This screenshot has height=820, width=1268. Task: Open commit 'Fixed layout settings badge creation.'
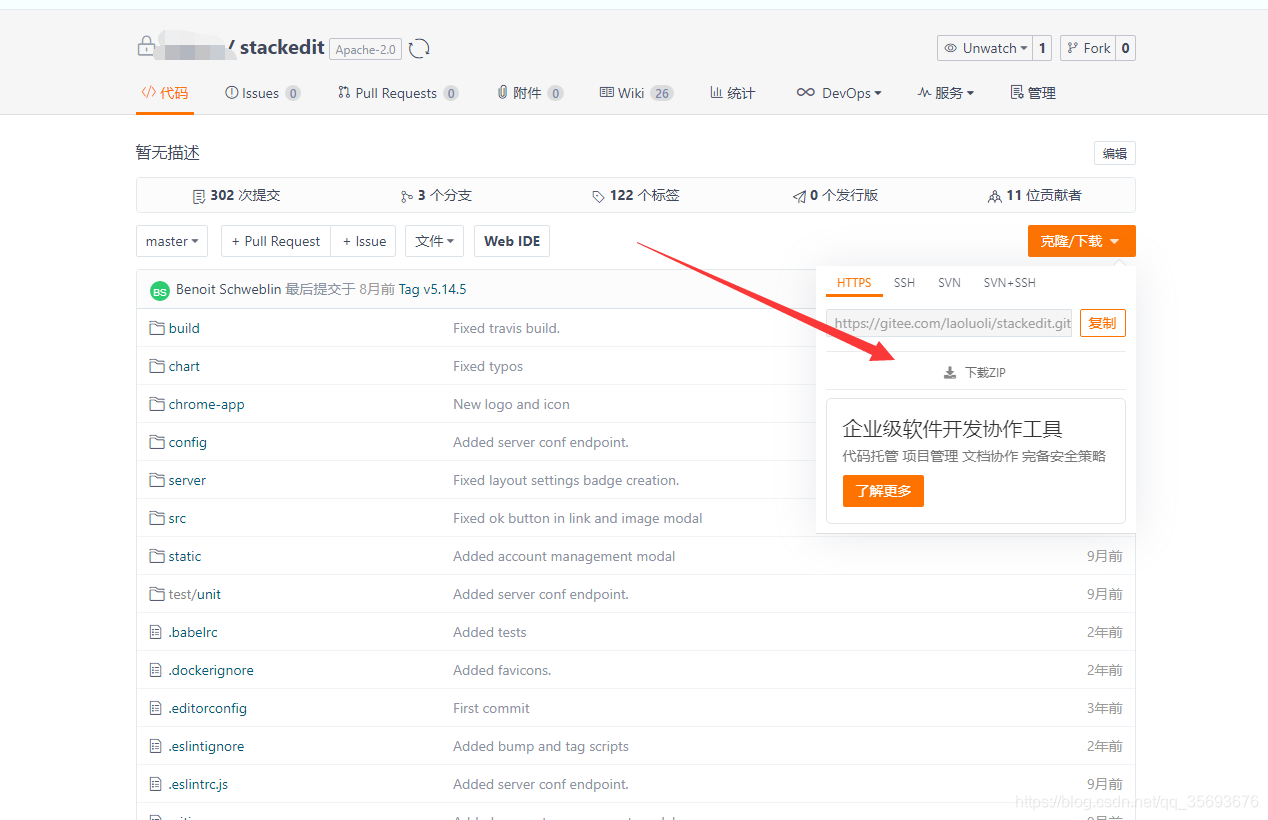(566, 480)
